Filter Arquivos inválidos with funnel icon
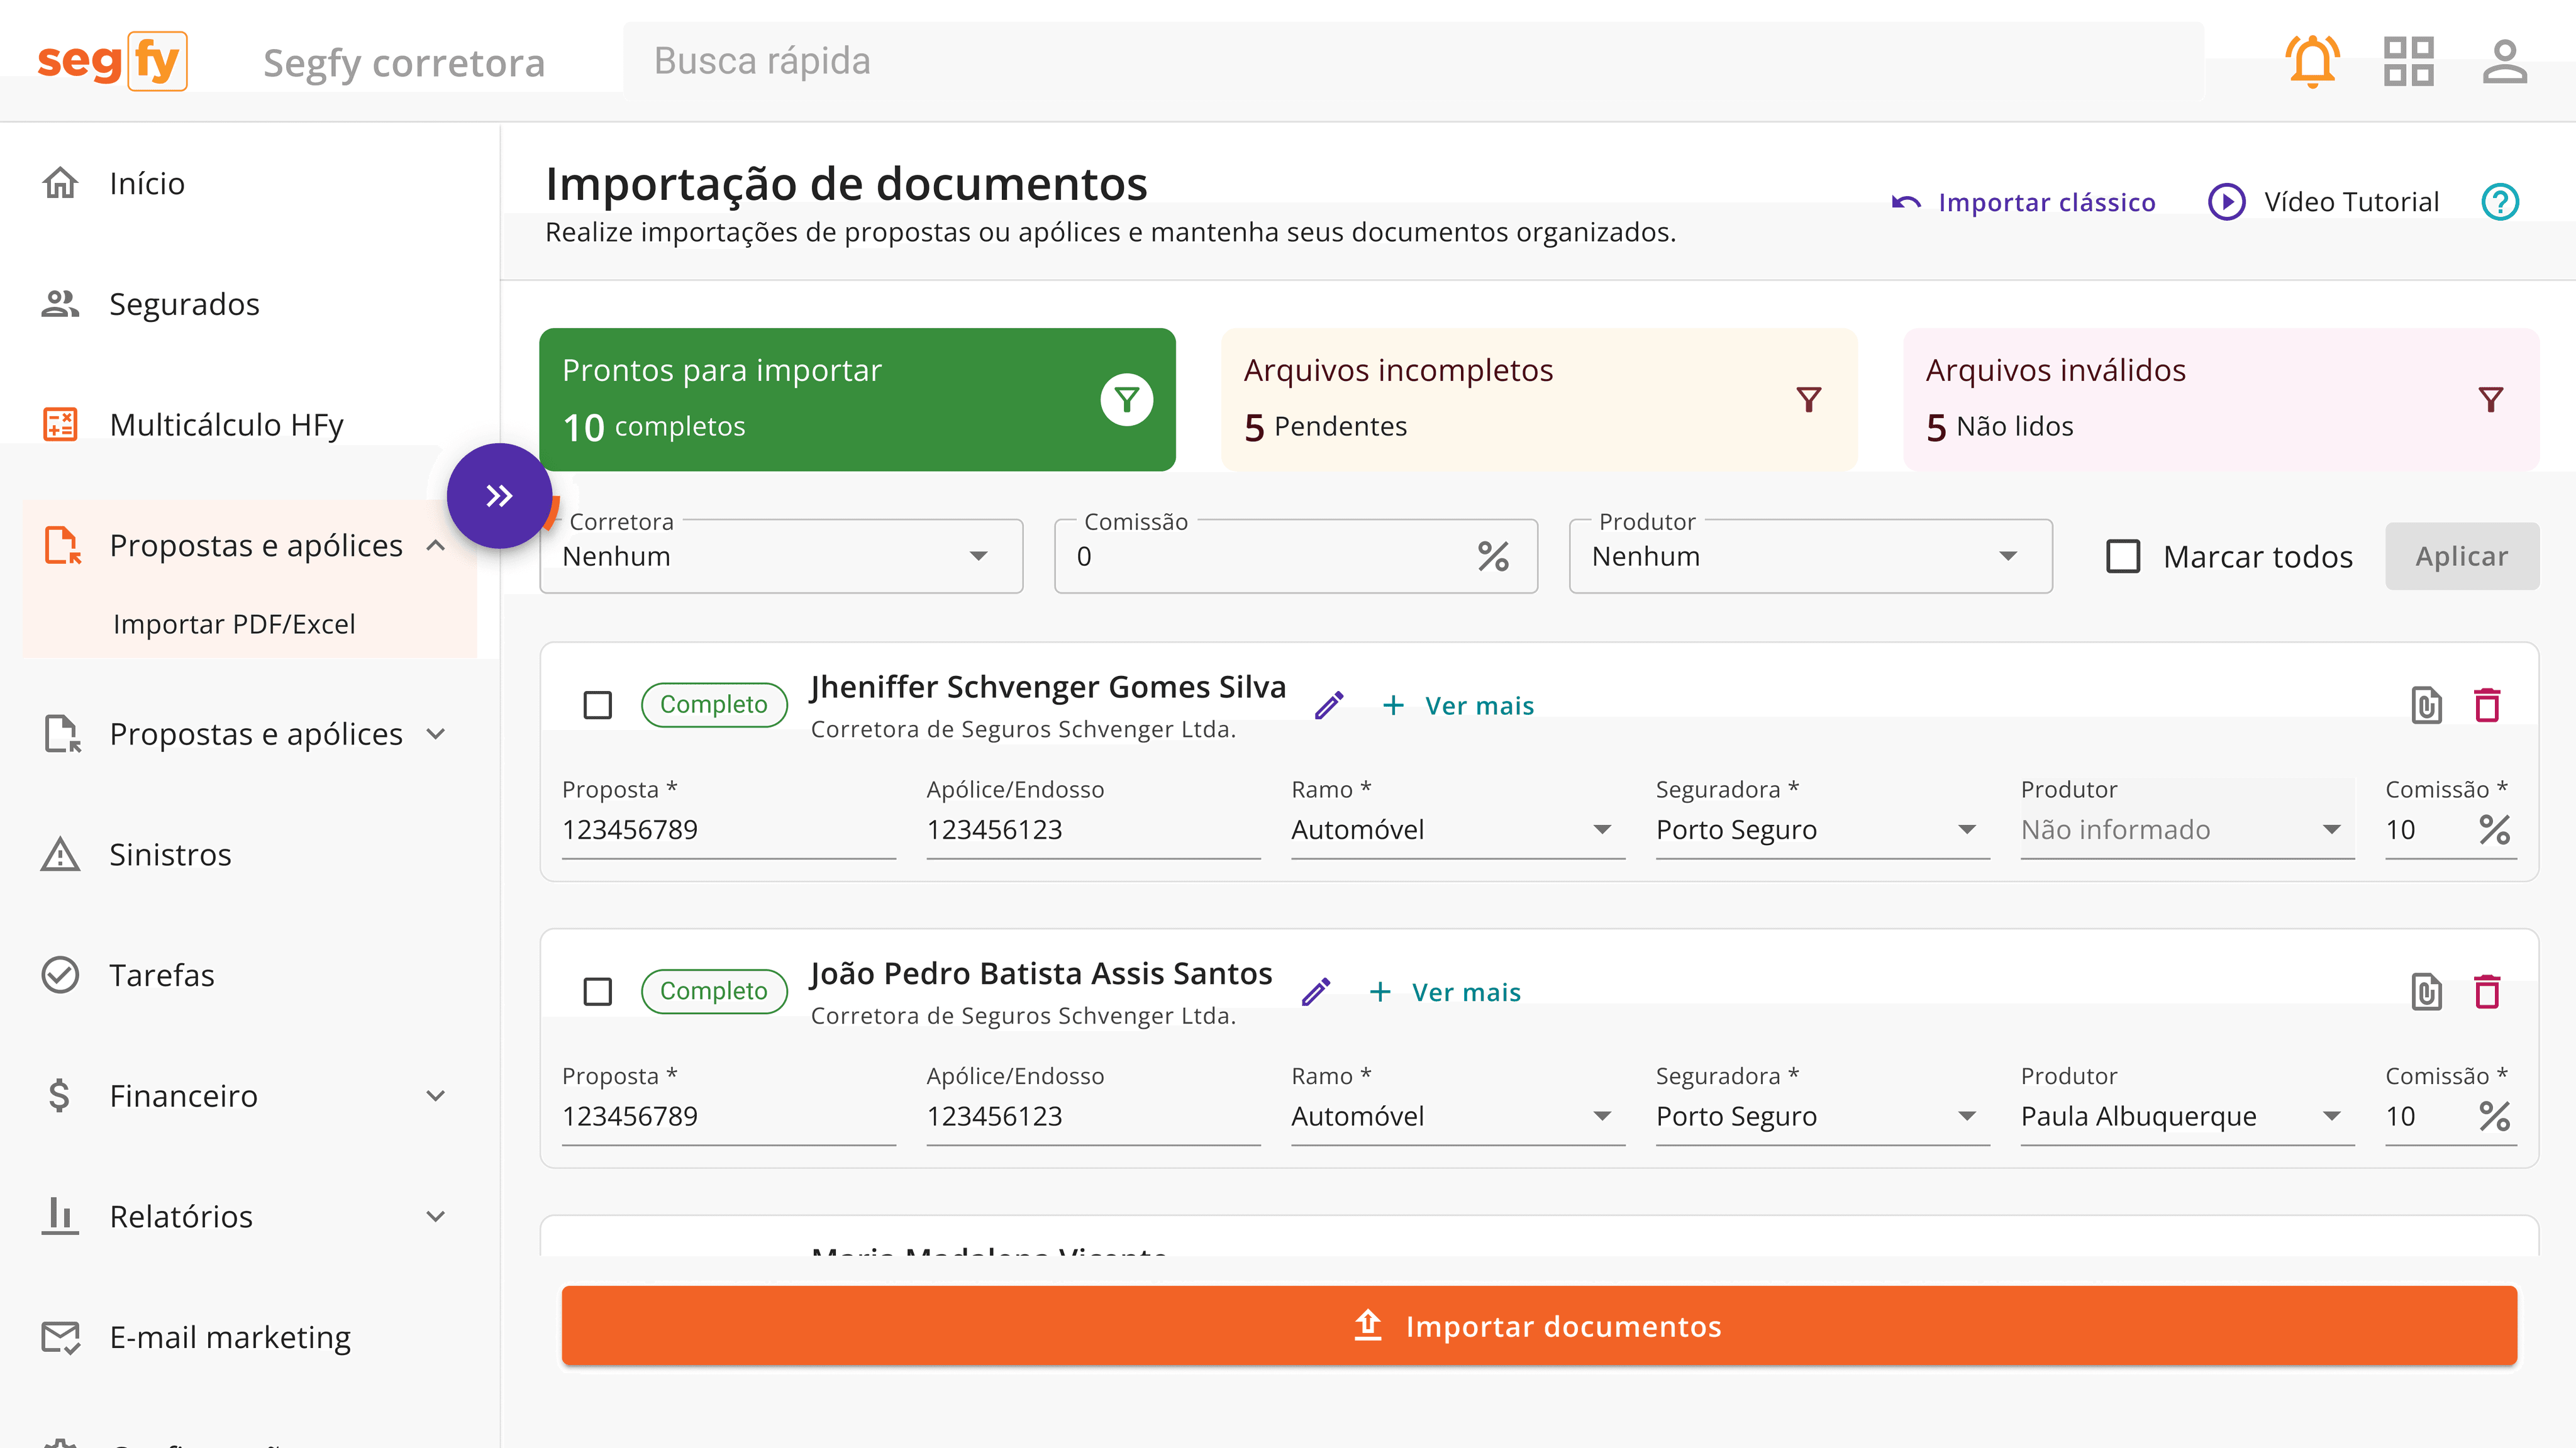The image size is (2576, 1448). (2490, 400)
